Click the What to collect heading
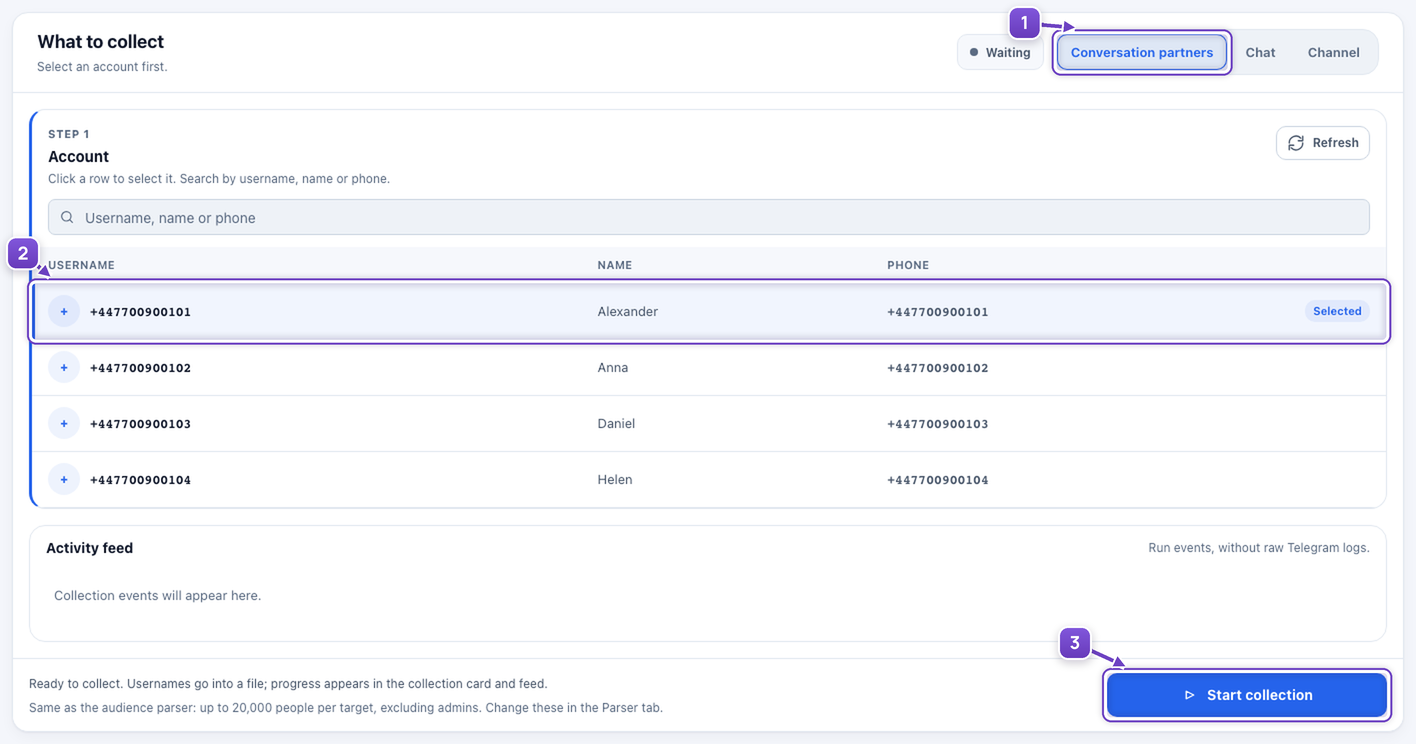Screen dimensions: 1416x744 point(101,42)
